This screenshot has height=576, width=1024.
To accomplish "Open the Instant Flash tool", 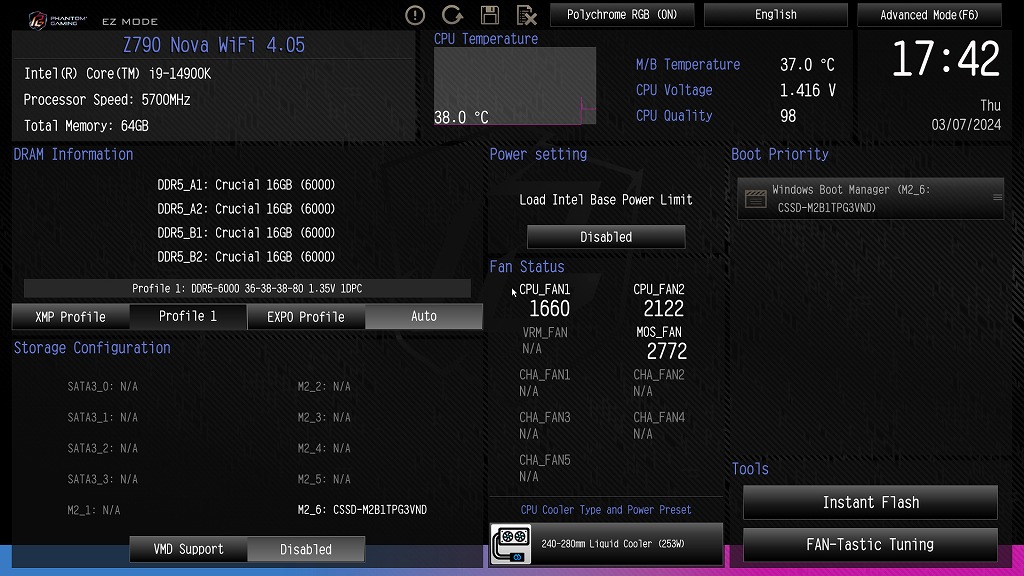I will tap(871, 502).
